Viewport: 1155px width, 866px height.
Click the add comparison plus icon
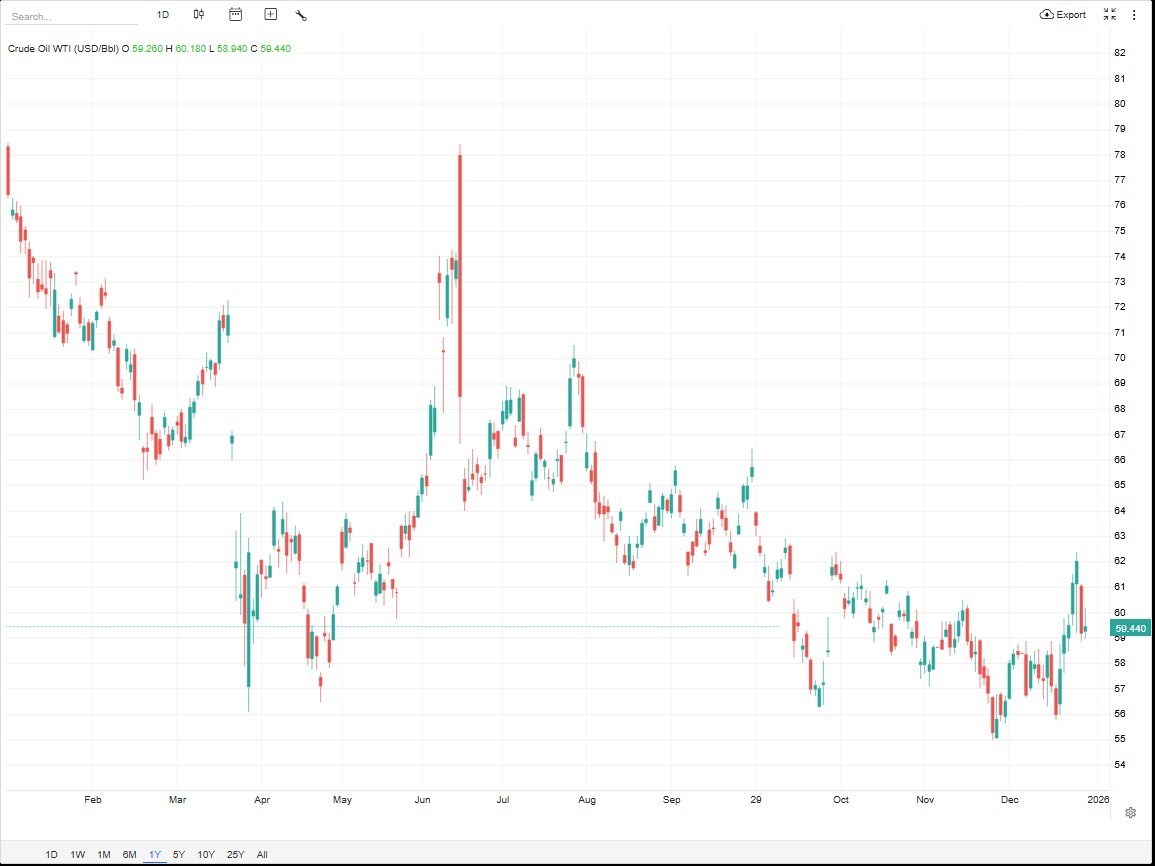point(270,14)
